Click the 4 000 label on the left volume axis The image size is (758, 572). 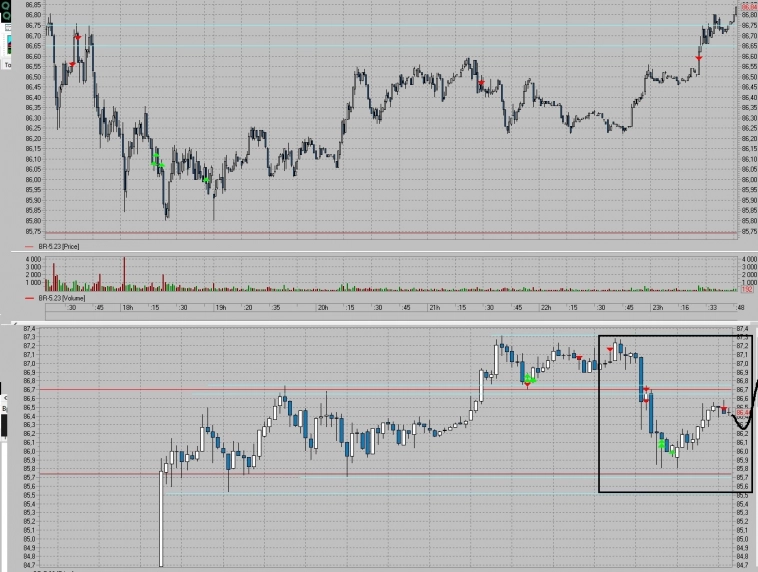33,259
